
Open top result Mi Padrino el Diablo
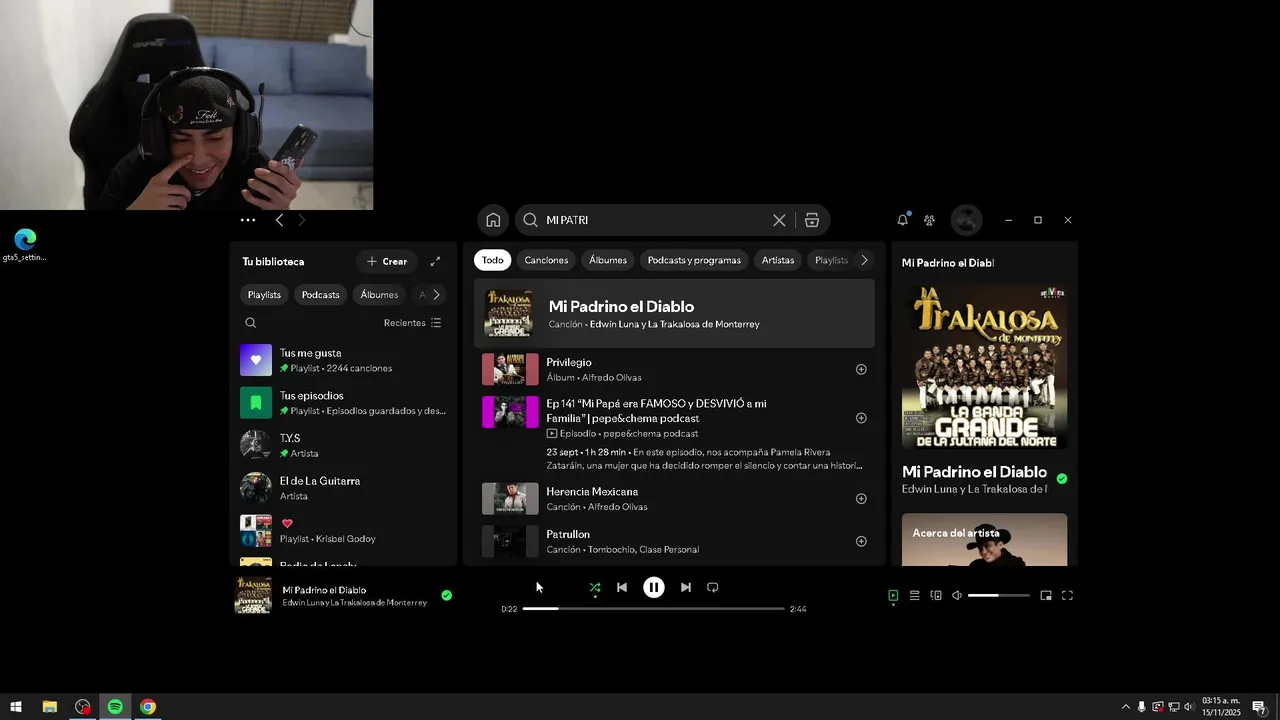click(x=674, y=313)
